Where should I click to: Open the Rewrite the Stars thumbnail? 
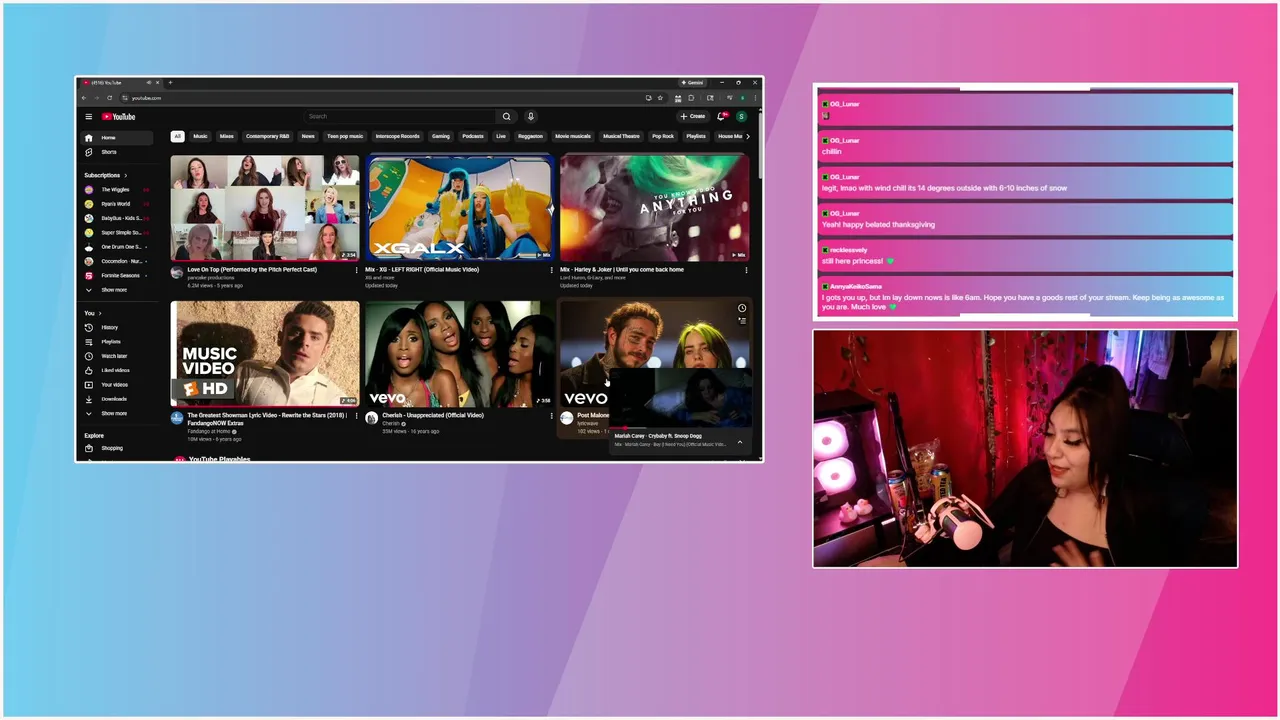coord(264,354)
